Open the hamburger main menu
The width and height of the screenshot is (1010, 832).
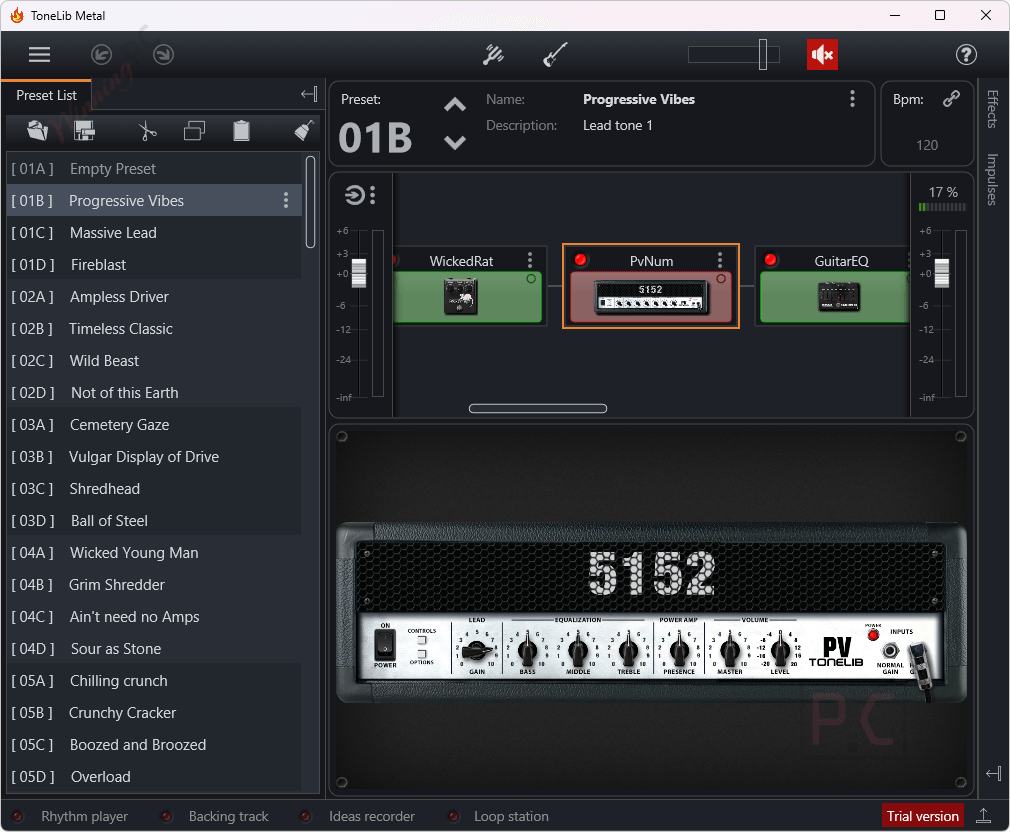(x=39, y=55)
